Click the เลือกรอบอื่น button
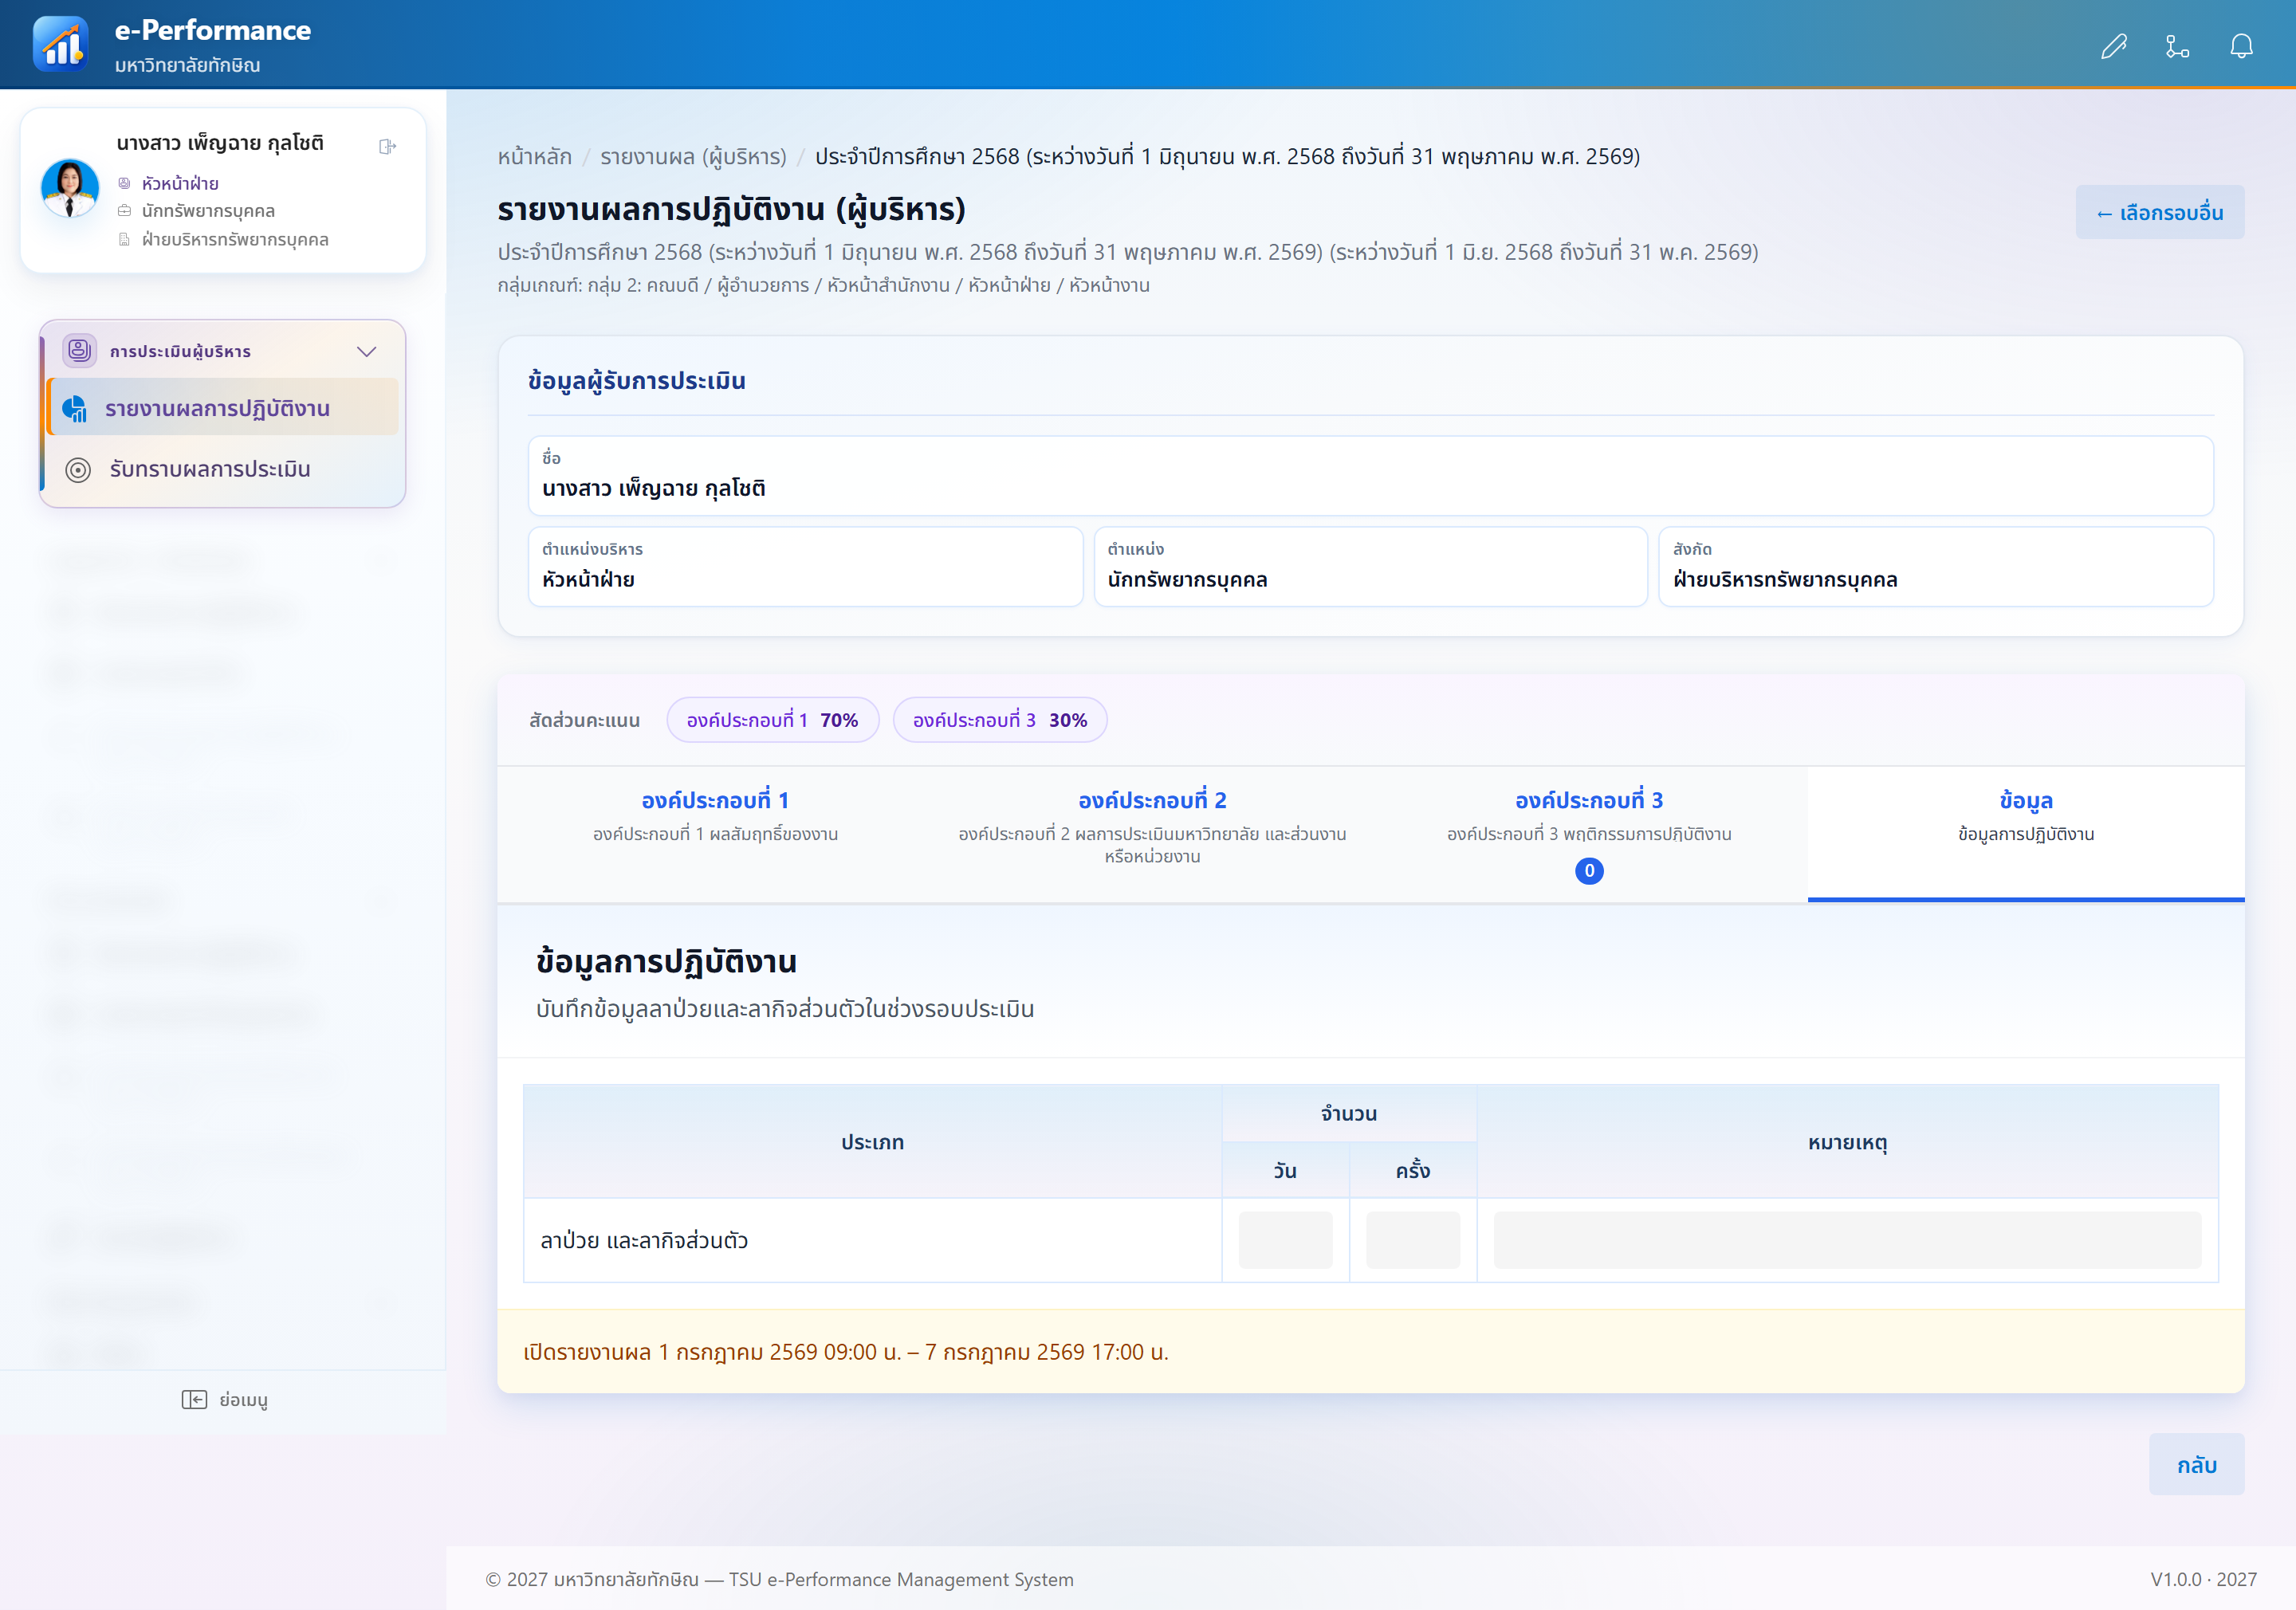 [x=2160, y=212]
